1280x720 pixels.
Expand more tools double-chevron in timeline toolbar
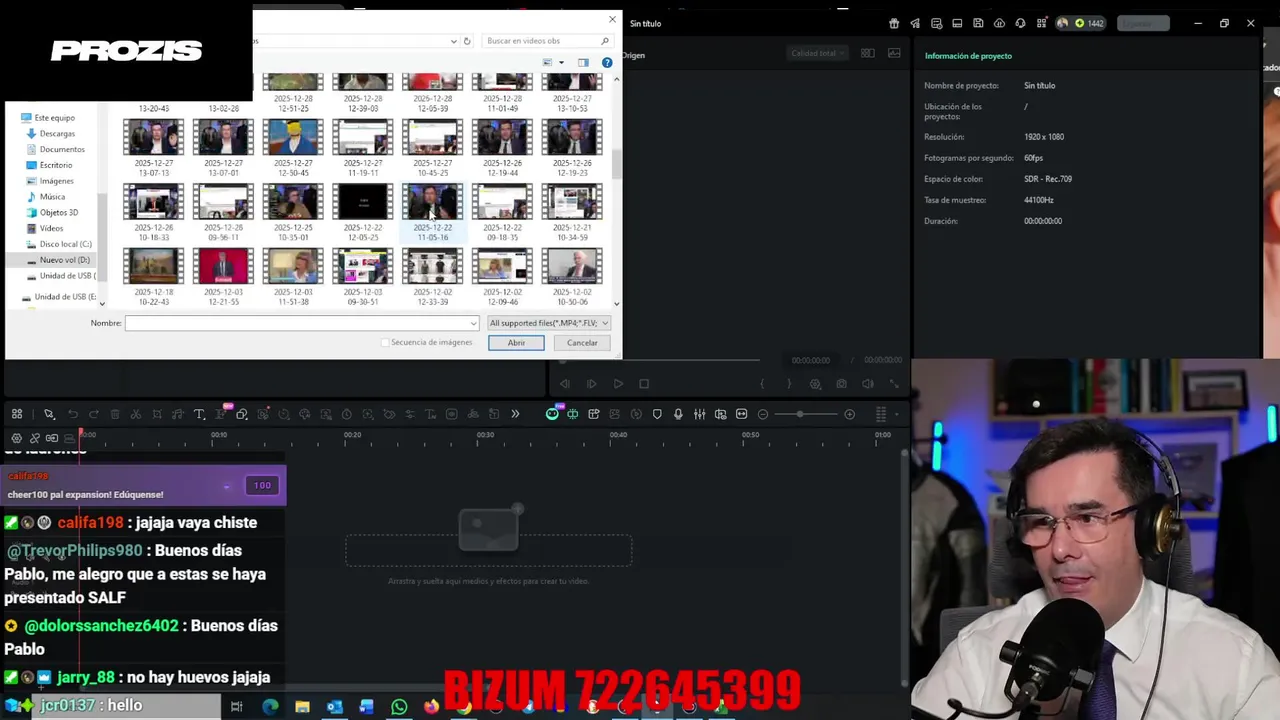click(515, 414)
